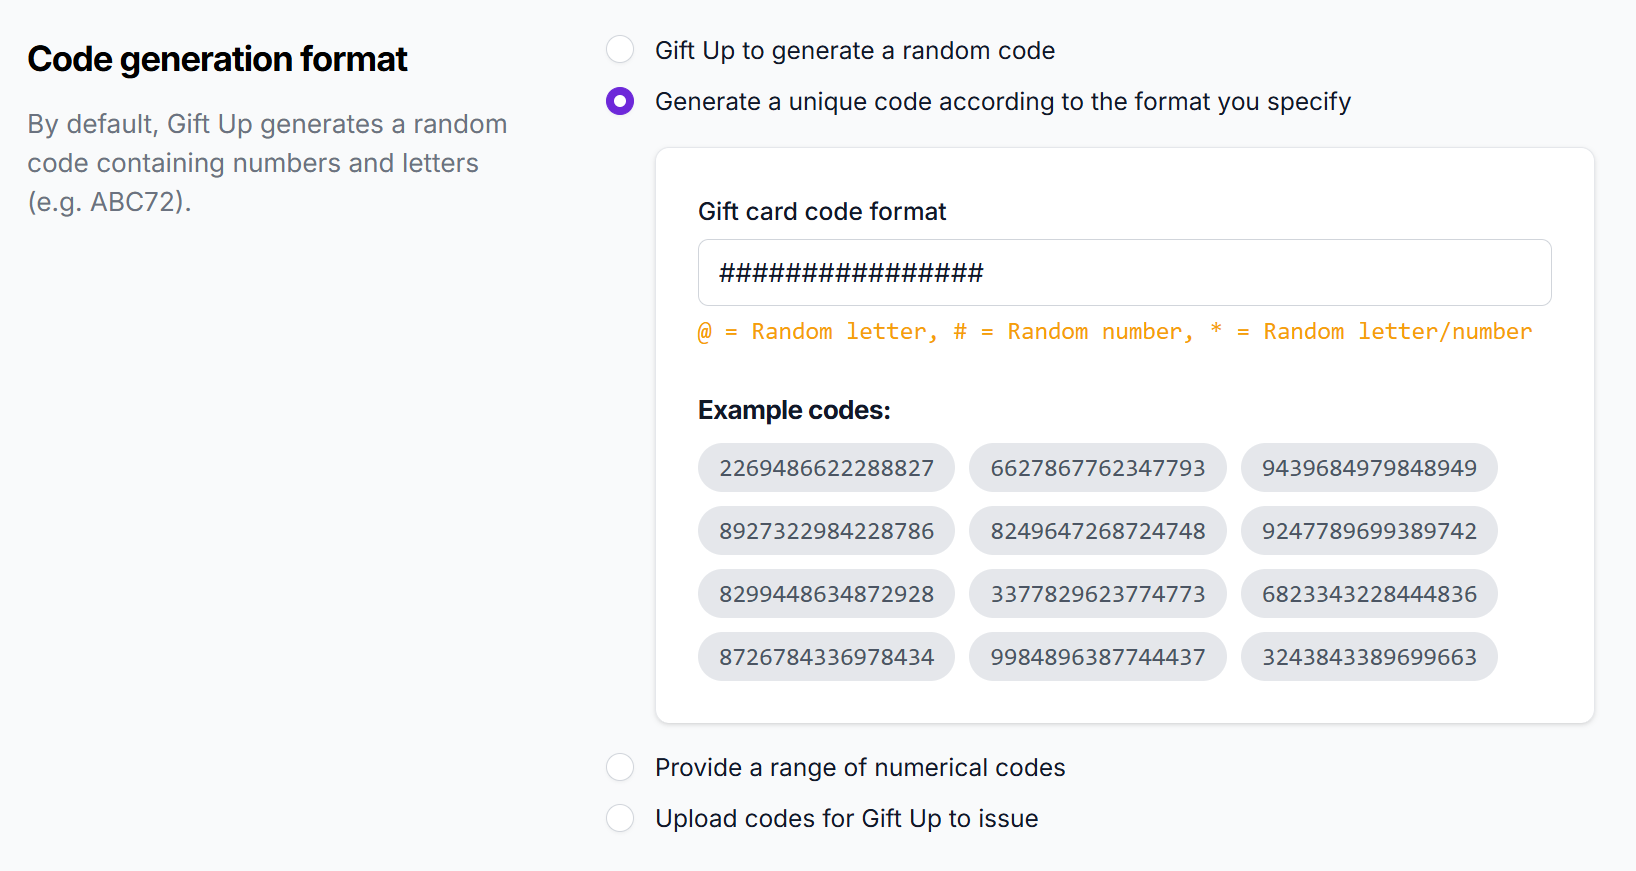
Task: Click example code 6627867762347793
Action: (x=1097, y=468)
